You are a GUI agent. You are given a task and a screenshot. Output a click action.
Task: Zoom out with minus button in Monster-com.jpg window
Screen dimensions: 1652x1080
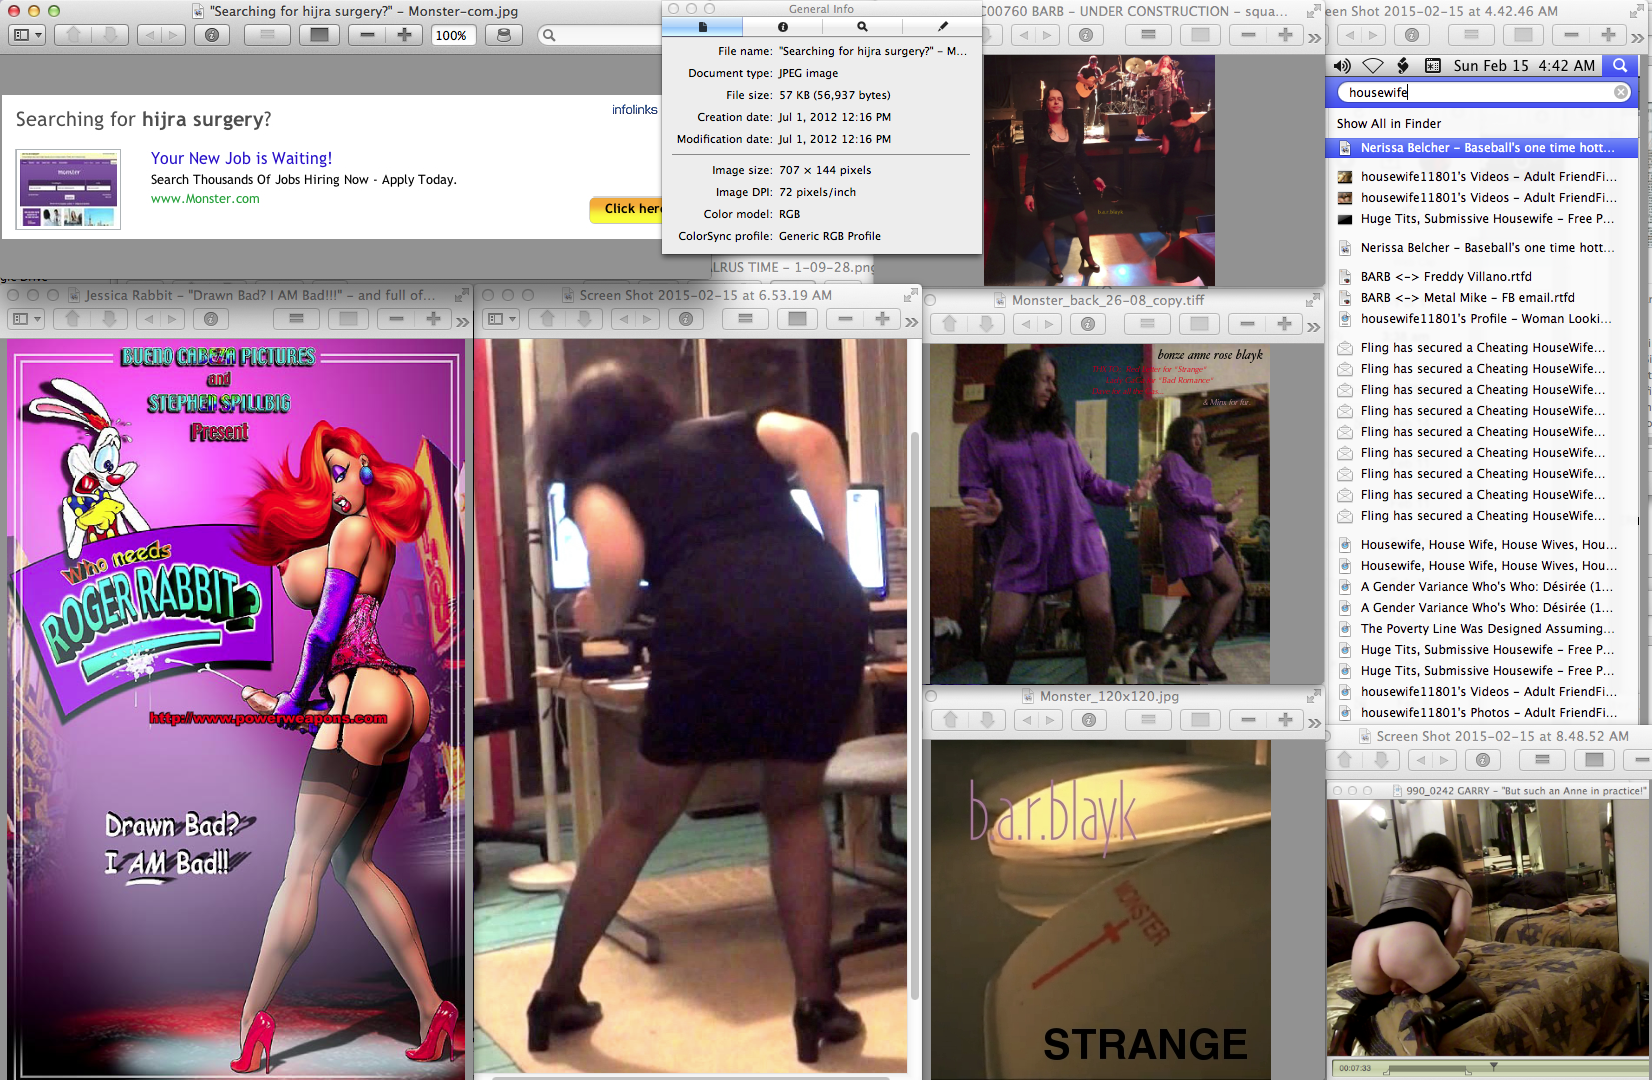367,35
